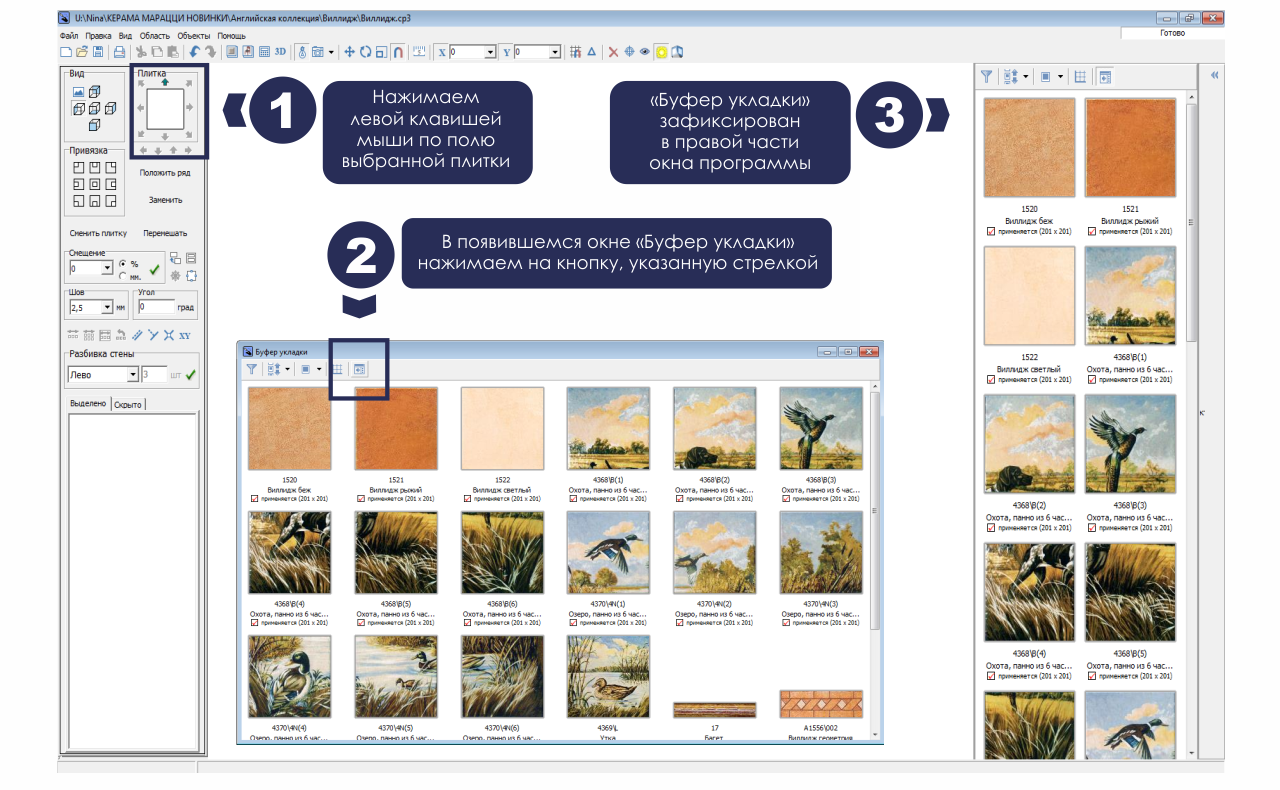Select the Виллидж рыжий 1521 tile in floating window
This screenshot has width=1280, height=790.
[x=396, y=428]
